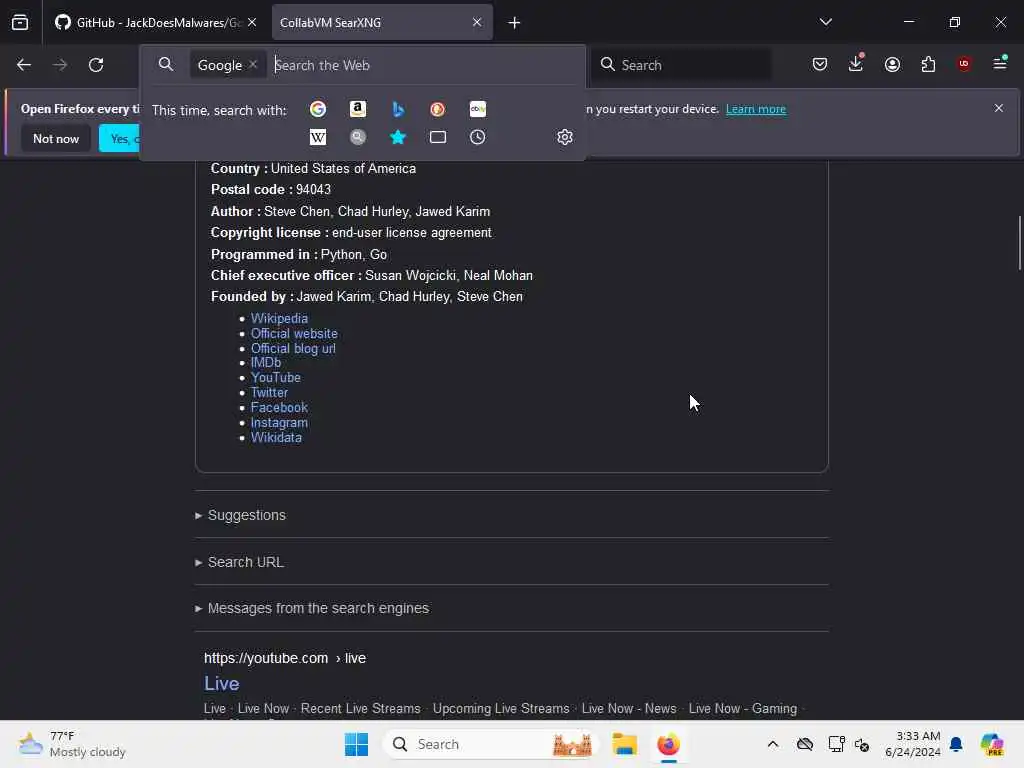Search in open Tabs icon
This screenshot has width=1024, height=768.
[x=438, y=137]
